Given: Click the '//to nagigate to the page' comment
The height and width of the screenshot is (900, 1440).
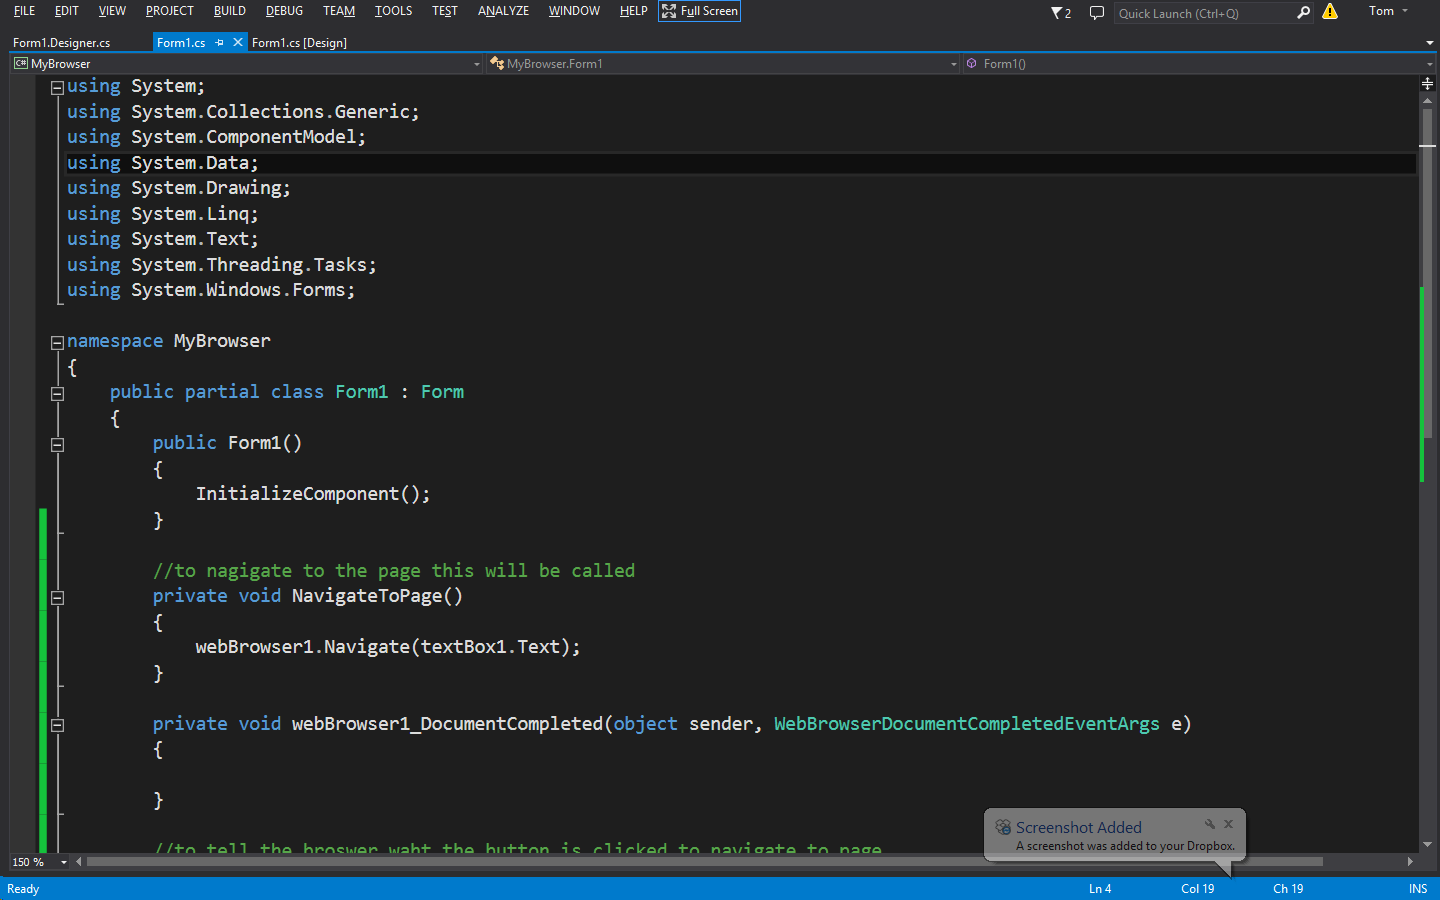Looking at the screenshot, I should pos(394,571).
